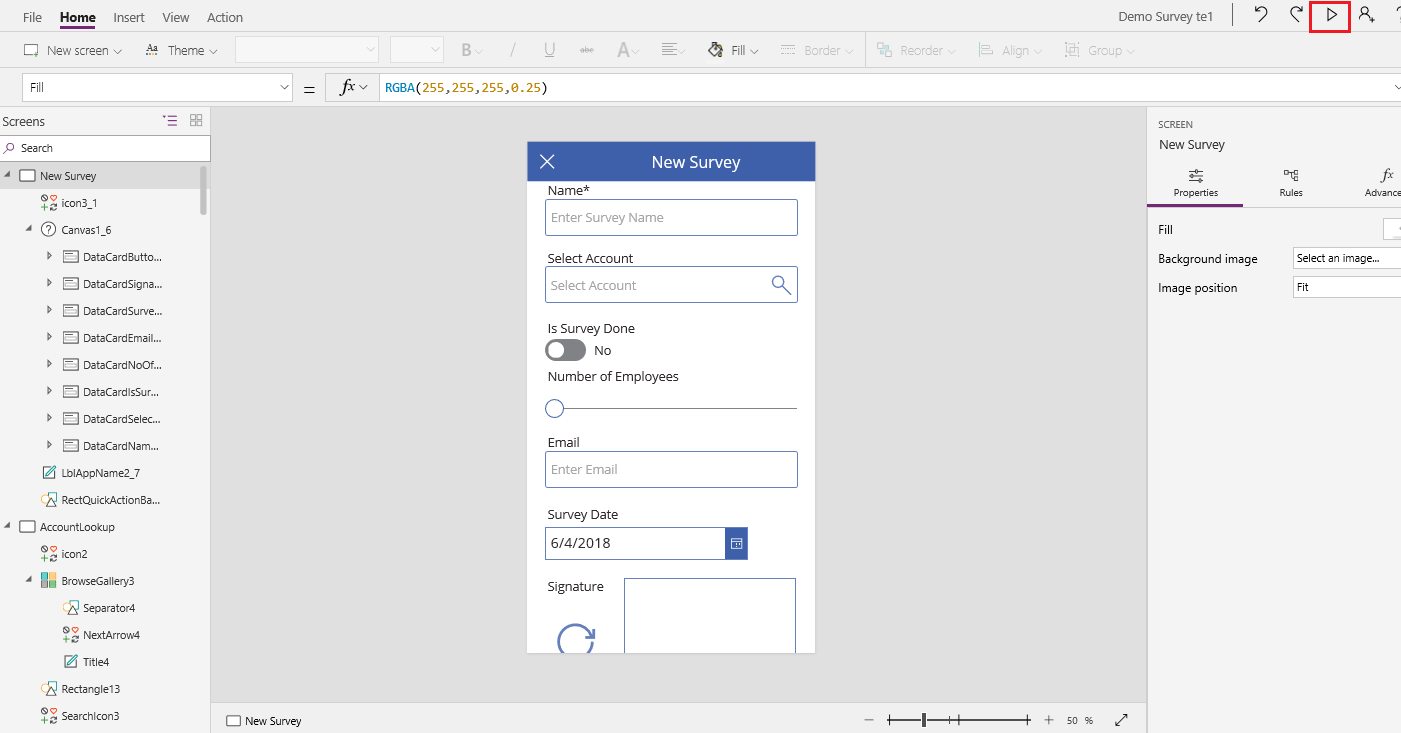1401x733 pixels.
Task: Open the Theme dropdown
Action: pos(181,49)
